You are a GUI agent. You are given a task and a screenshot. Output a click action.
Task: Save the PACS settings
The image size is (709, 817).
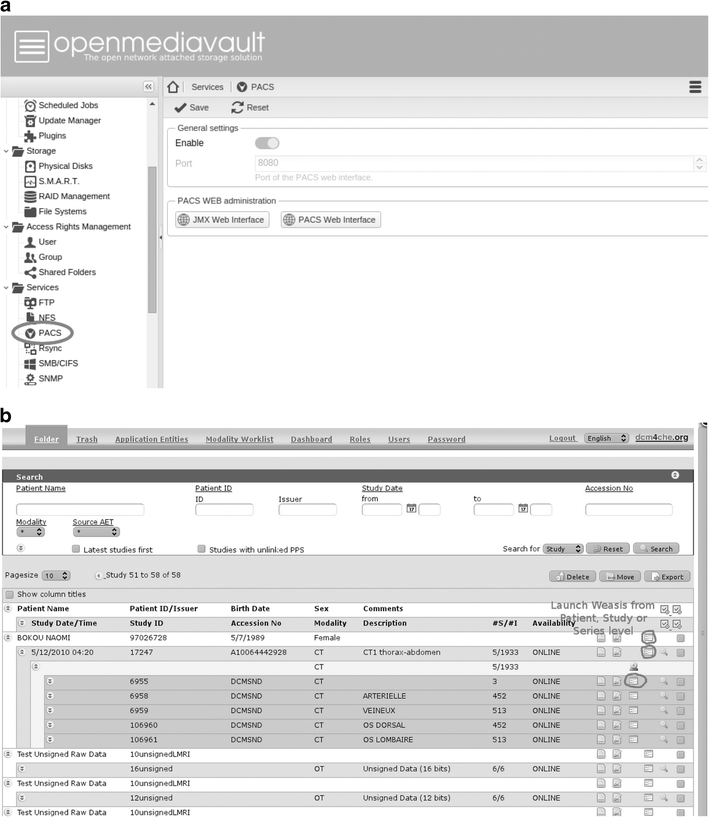coord(191,107)
